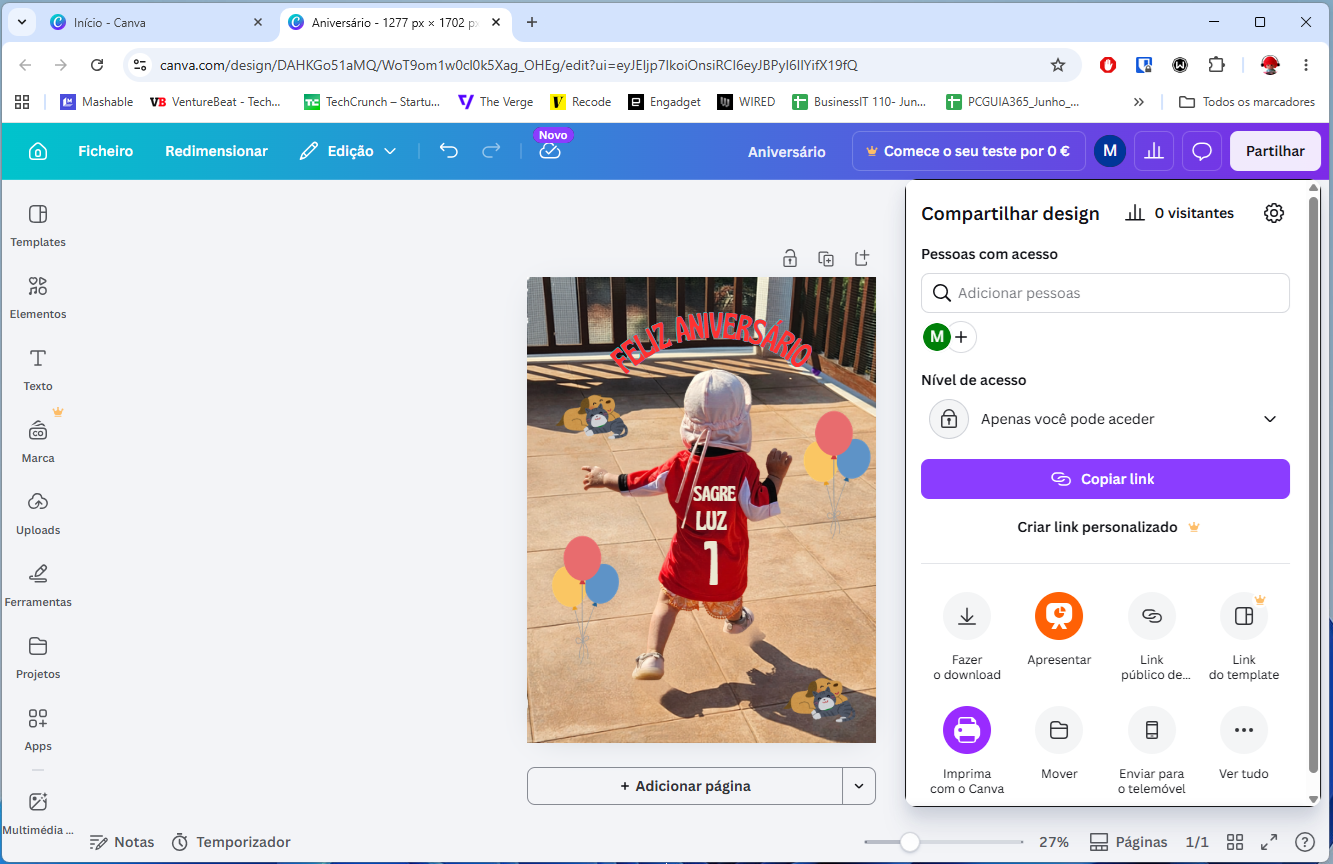Click the 0 visitantes stats
The width and height of the screenshot is (1333, 864).
click(1180, 213)
